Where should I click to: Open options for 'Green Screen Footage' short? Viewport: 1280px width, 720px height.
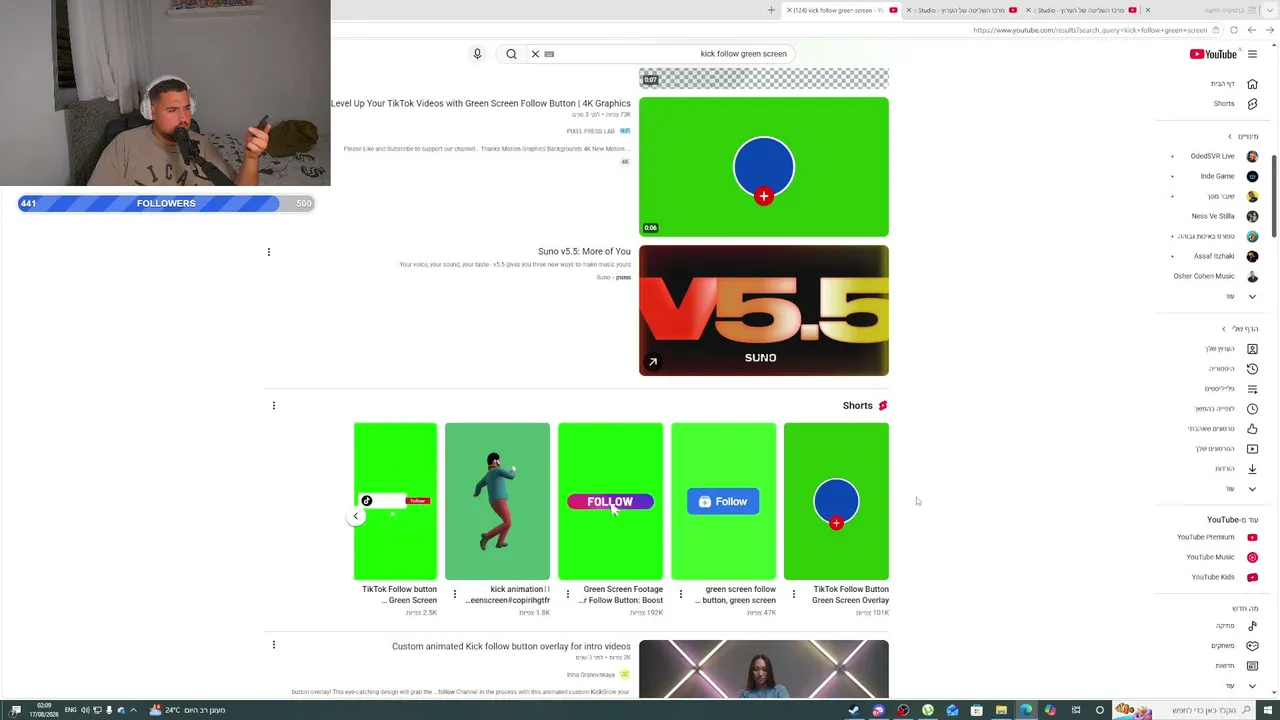568,594
